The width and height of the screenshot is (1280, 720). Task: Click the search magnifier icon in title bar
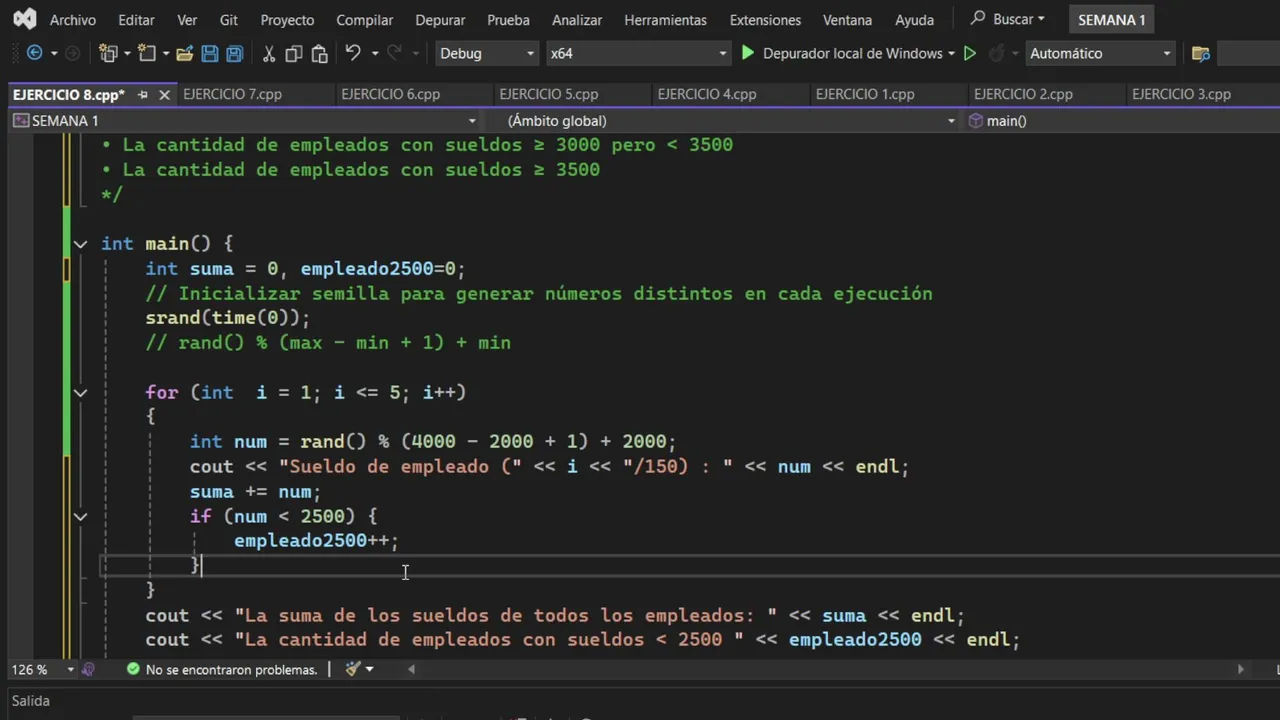(978, 18)
